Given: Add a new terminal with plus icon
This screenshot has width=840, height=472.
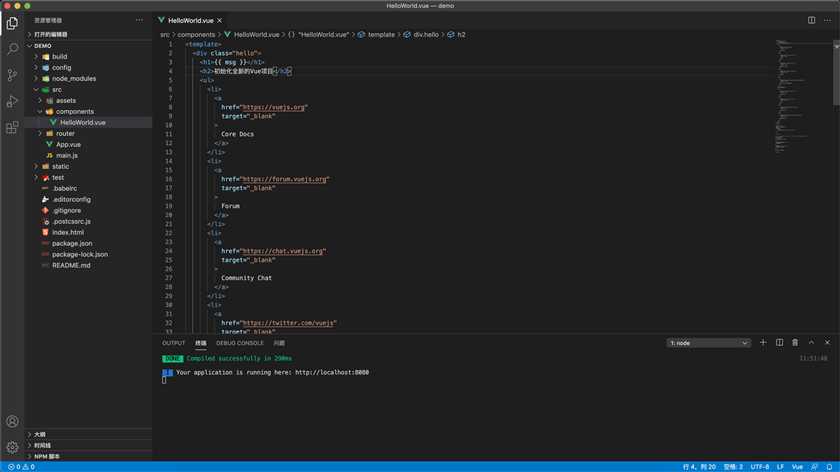Looking at the screenshot, I should click(763, 342).
